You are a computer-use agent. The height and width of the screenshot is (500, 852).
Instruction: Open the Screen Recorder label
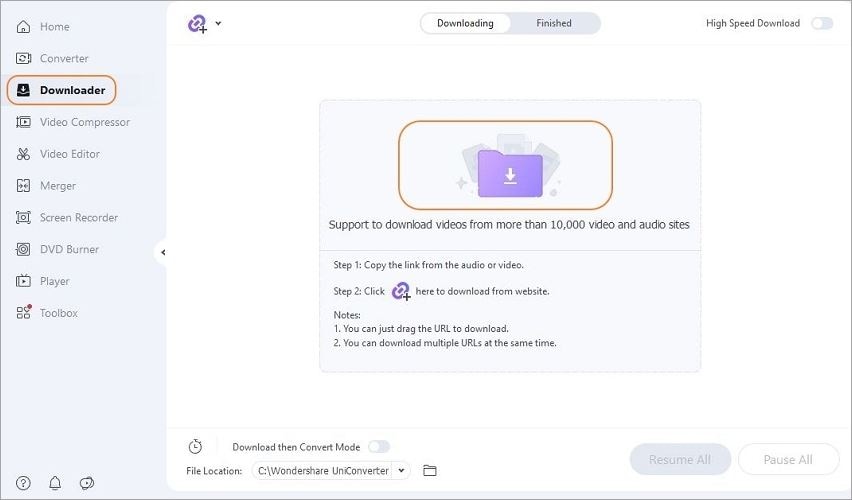[x=79, y=218]
